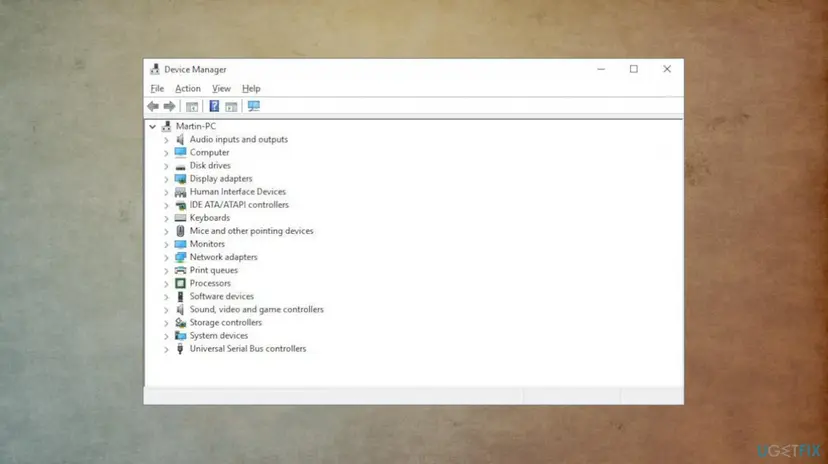Click the Print queues printer icon
The image size is (828, 464).
(x=181, y=270)
